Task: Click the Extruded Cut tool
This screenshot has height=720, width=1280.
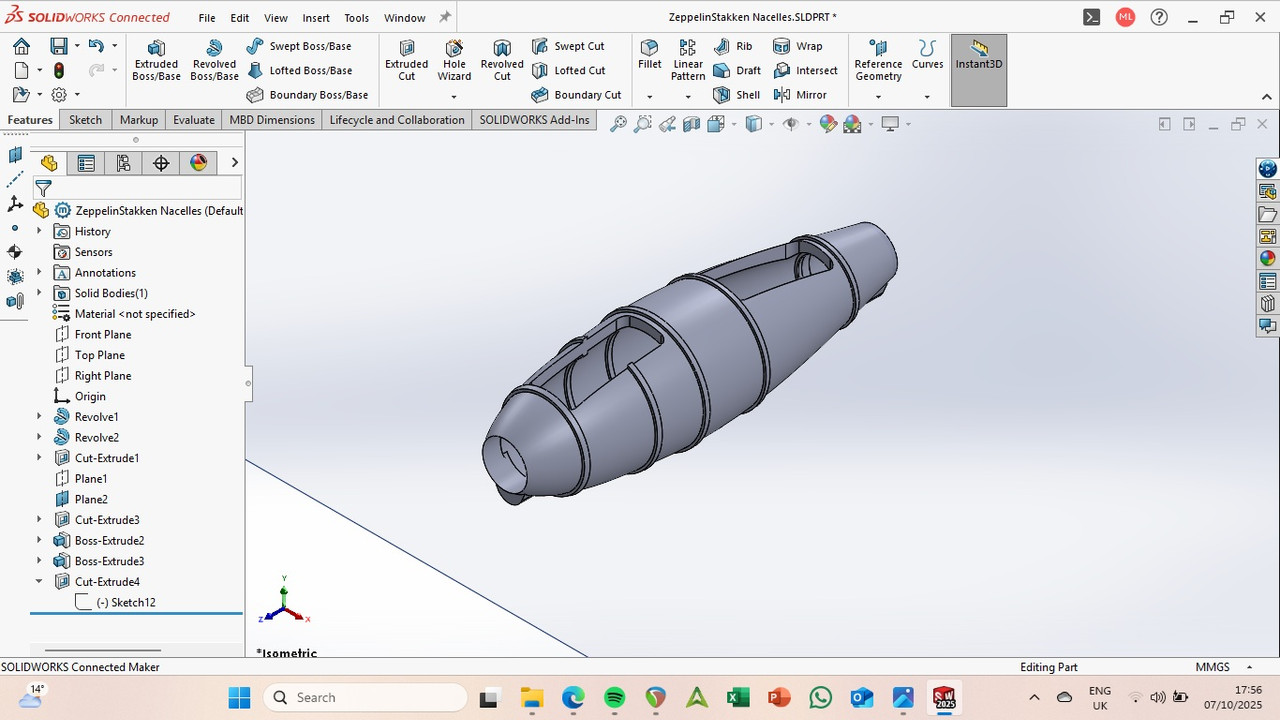Action: click(x=407, y=60)
